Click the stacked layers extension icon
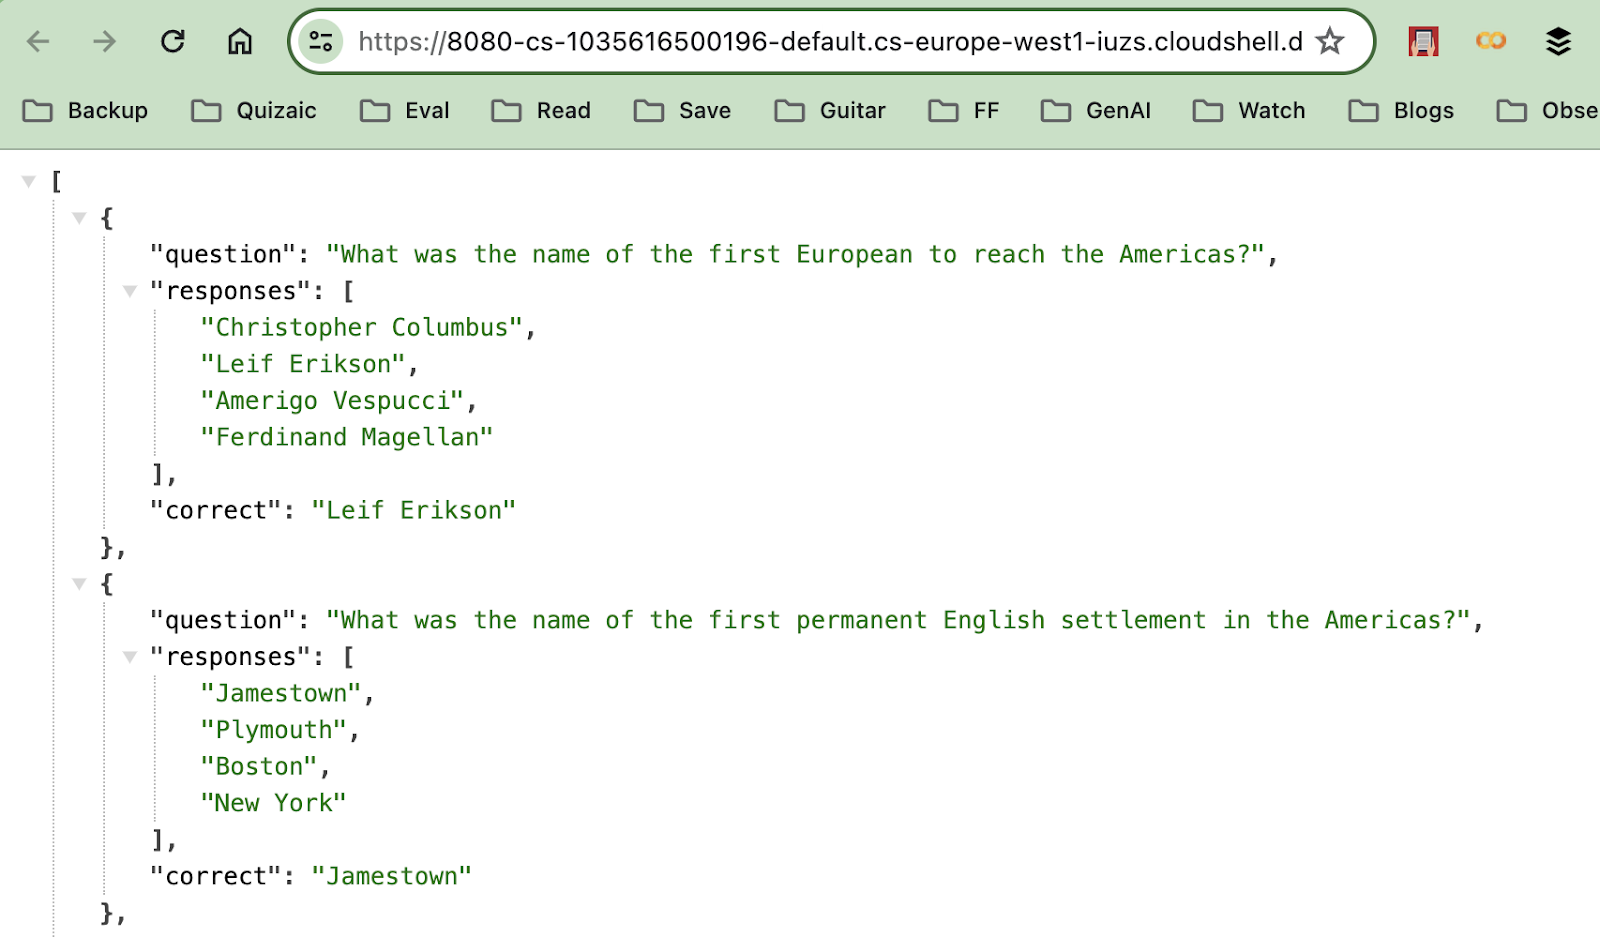Viewport: 1600px width, 938px height. 1558,41
